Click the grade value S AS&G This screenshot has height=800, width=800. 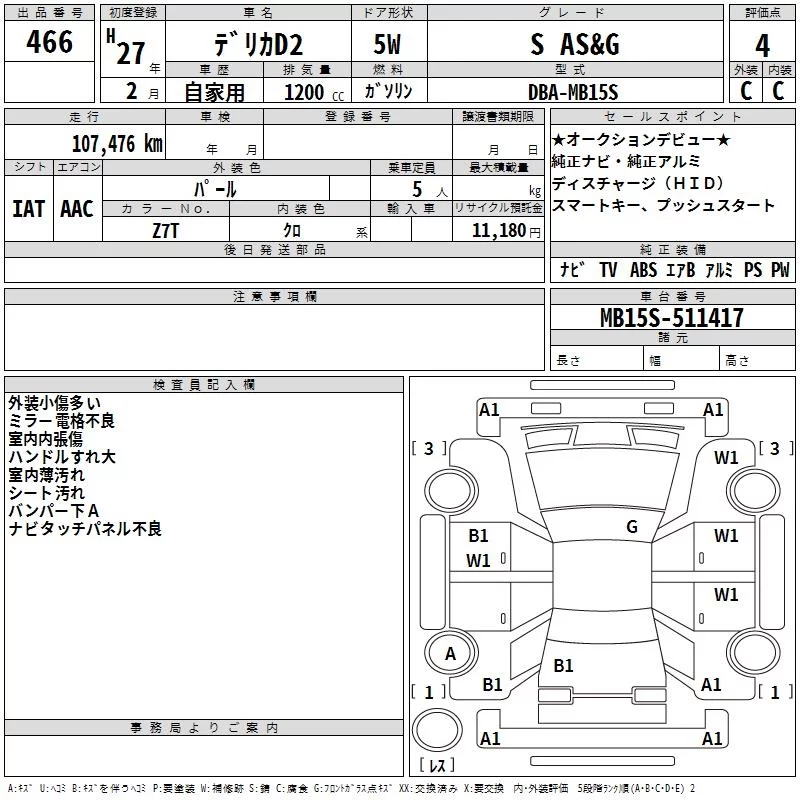click(575, 44)
